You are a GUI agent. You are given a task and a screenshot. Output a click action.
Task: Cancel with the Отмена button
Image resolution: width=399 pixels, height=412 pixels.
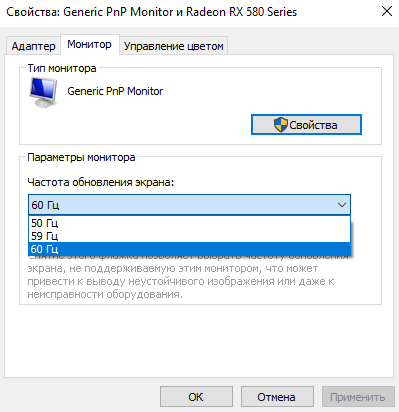click(277, 397)
